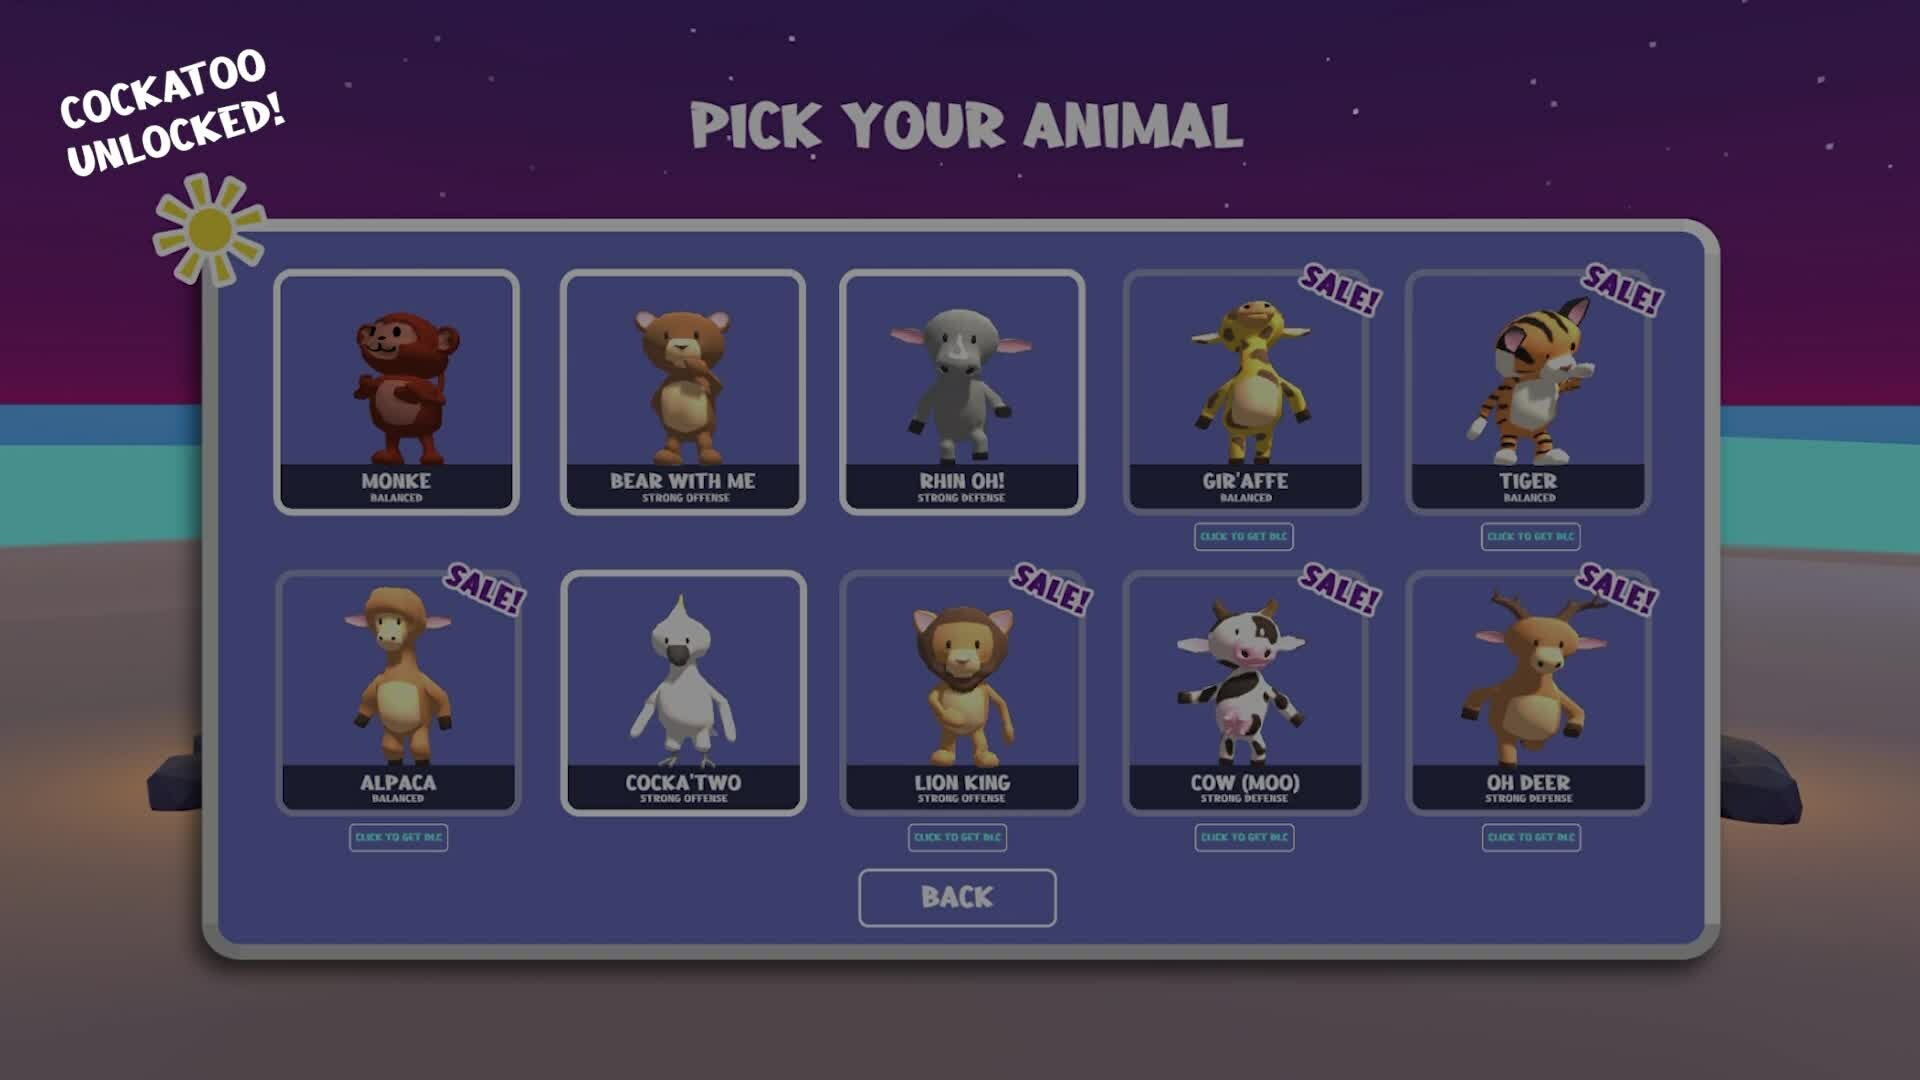The image size is (1920, 1080).
Task: Select the Cow (Moo) character
Action: 1245,693
